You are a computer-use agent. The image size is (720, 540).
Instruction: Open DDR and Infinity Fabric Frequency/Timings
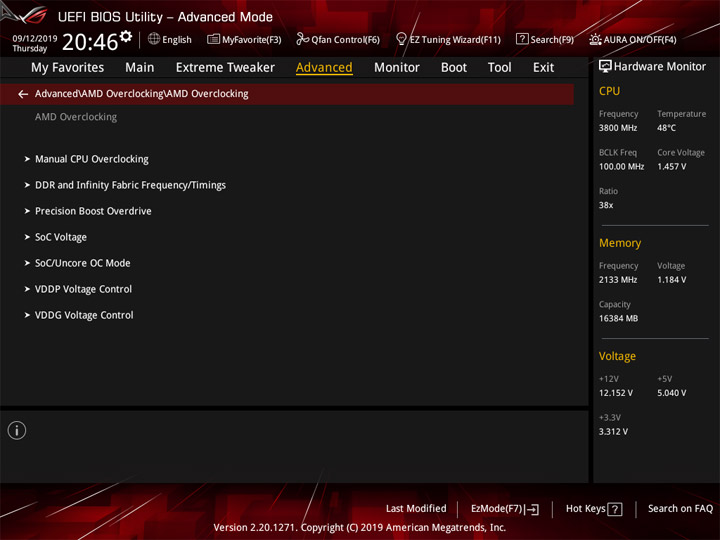point(130,185)
